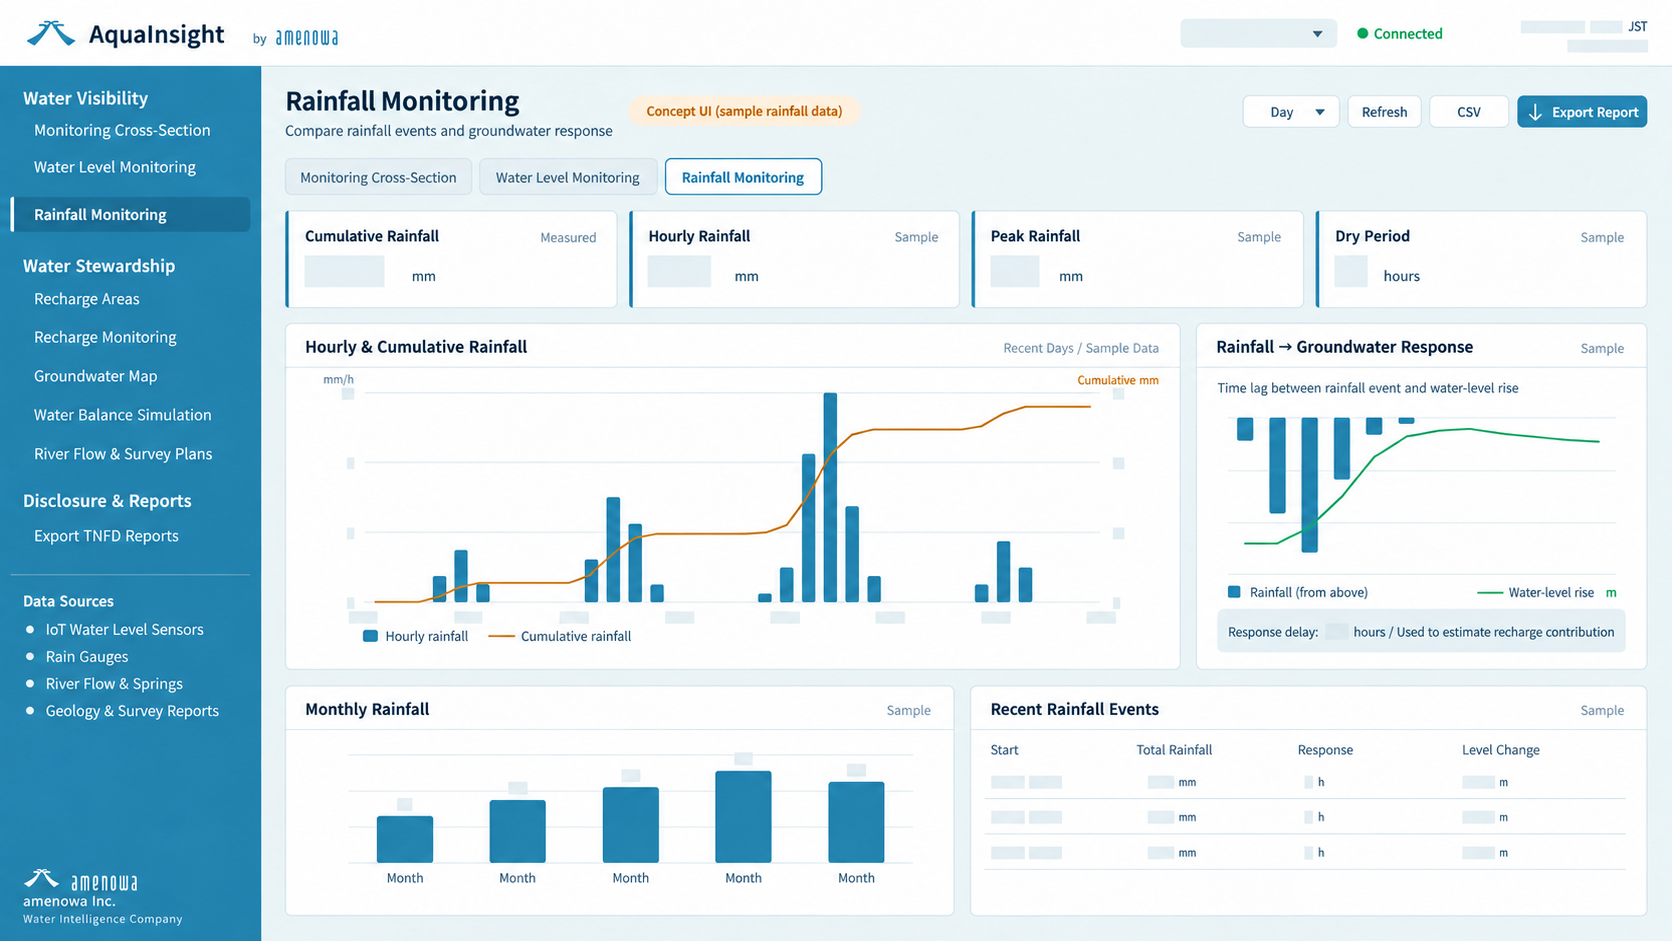Image resolution: width=1672 pixels, height=941 pixels.
Task: Switch to the Water Level Monitoring tab
Action: pyautogui.click(x=567, y=177)
